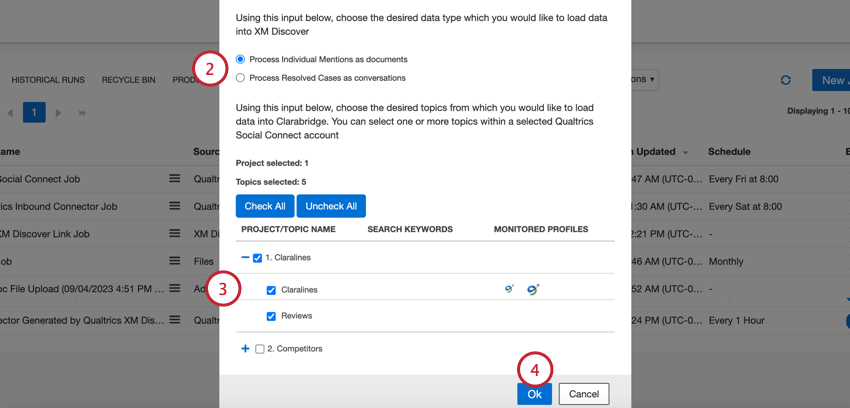The width and height of the screenshot is (850, 408).
Task: Collapse the 1. Claralines project
Action: tap(245, 258)
